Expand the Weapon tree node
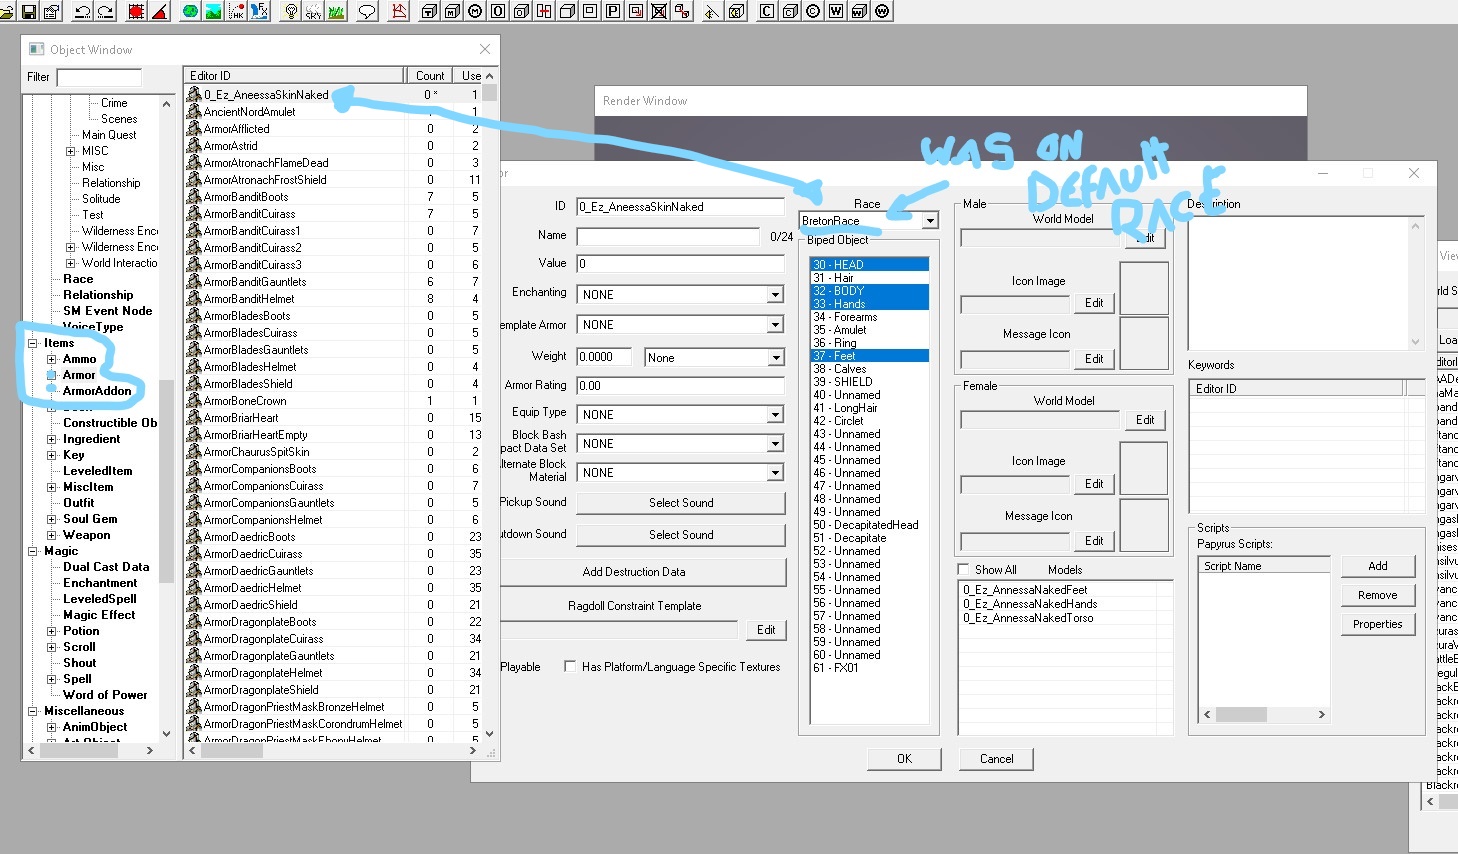This screenshot has height=854, width=1458. click(x=52, y=535)
